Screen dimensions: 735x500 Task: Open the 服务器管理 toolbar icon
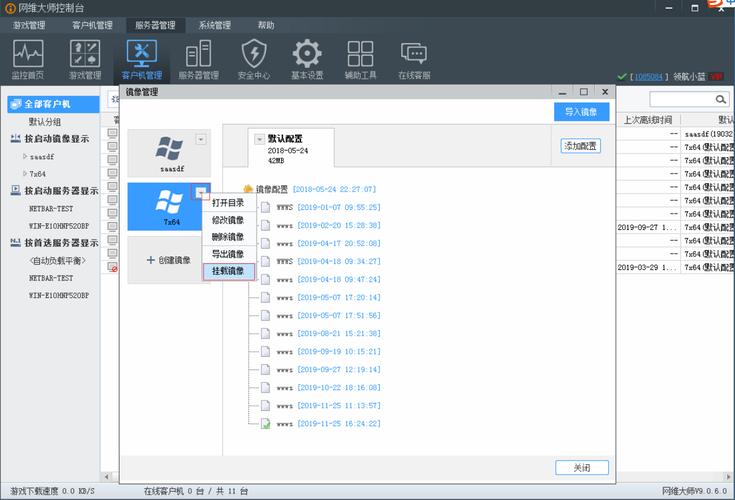click(199, 59)
